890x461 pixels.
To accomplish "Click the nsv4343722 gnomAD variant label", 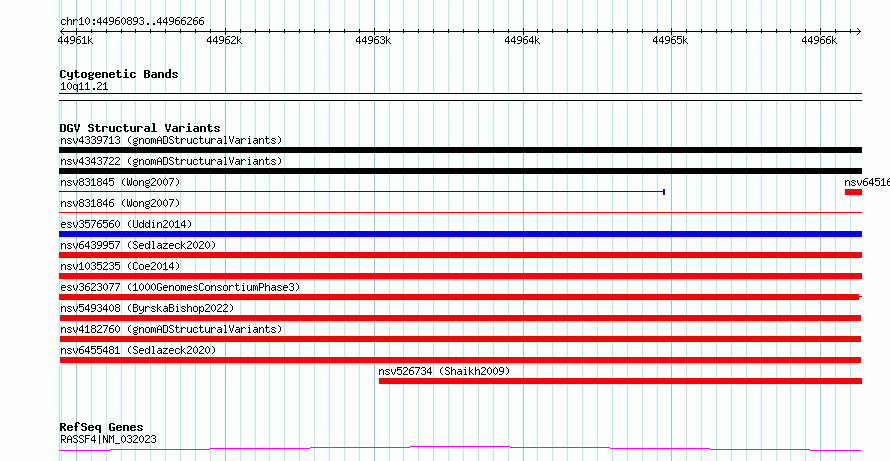I will (x=171, y=161).
